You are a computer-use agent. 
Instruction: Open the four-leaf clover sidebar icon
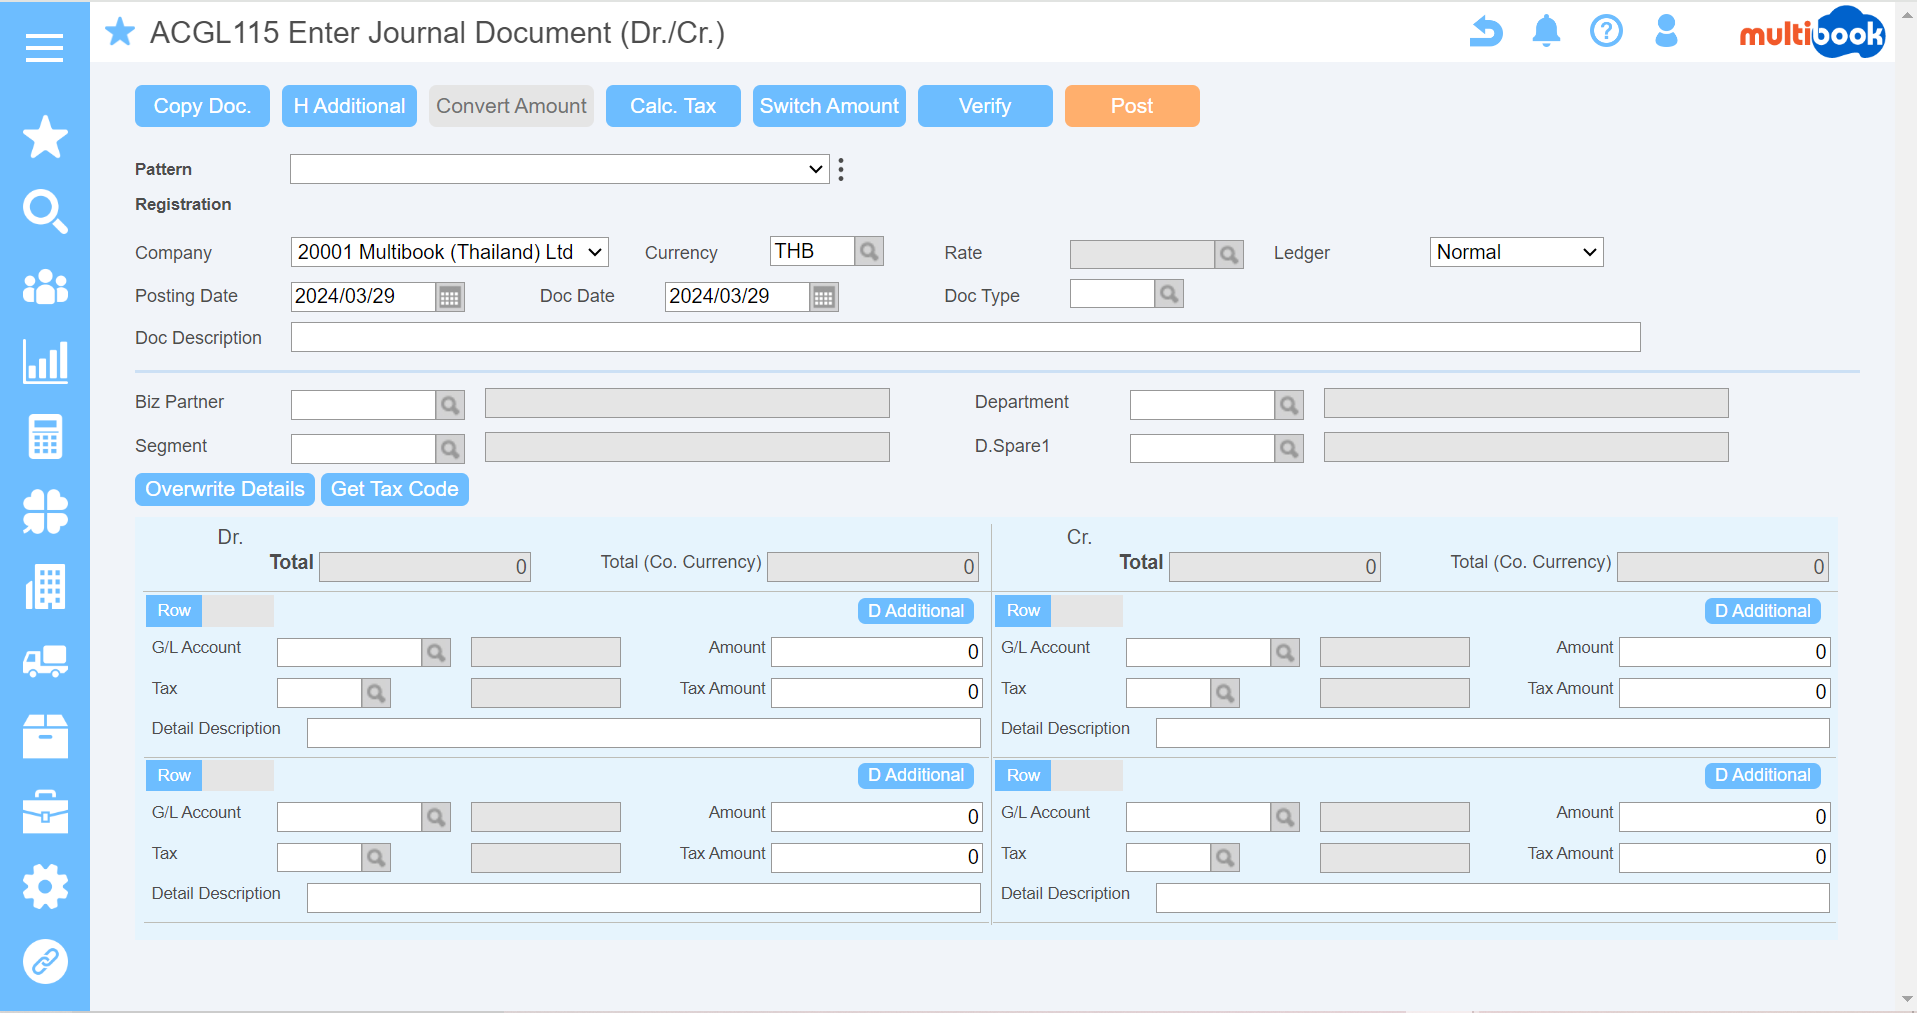[45, 511]
